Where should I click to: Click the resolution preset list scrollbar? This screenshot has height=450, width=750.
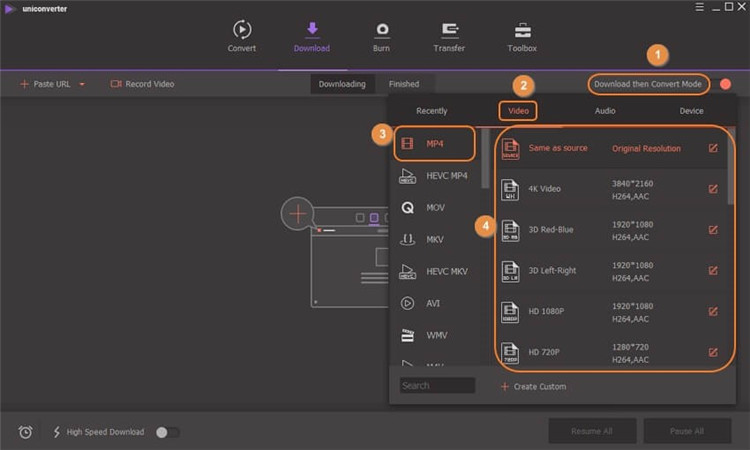731,166
